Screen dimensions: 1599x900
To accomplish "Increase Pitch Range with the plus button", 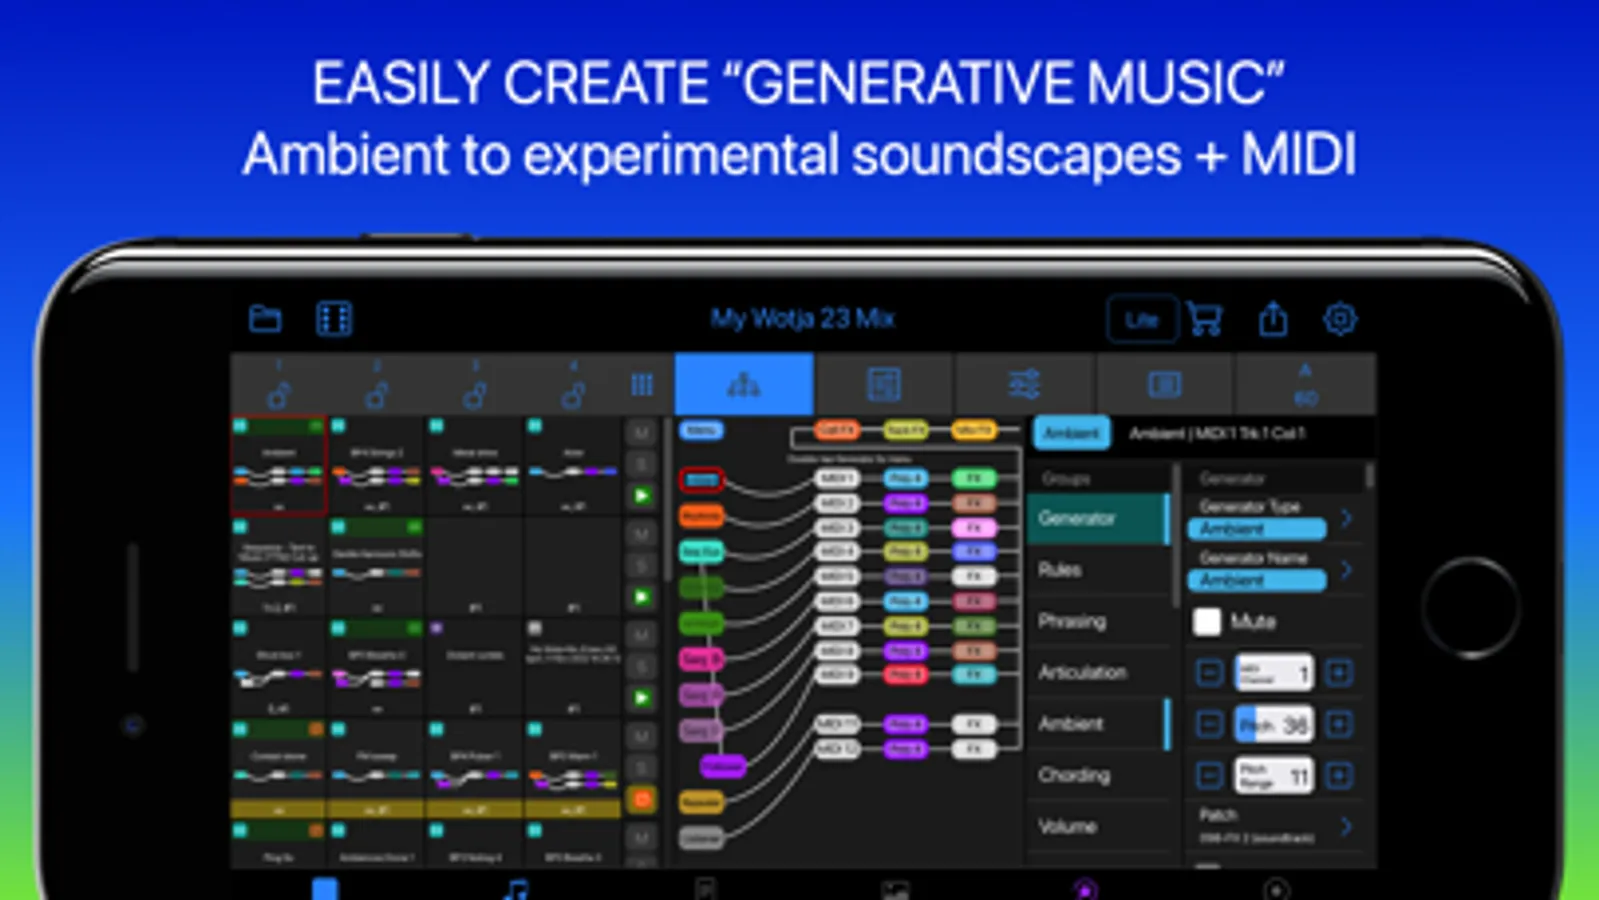I will coord(1339,775).
